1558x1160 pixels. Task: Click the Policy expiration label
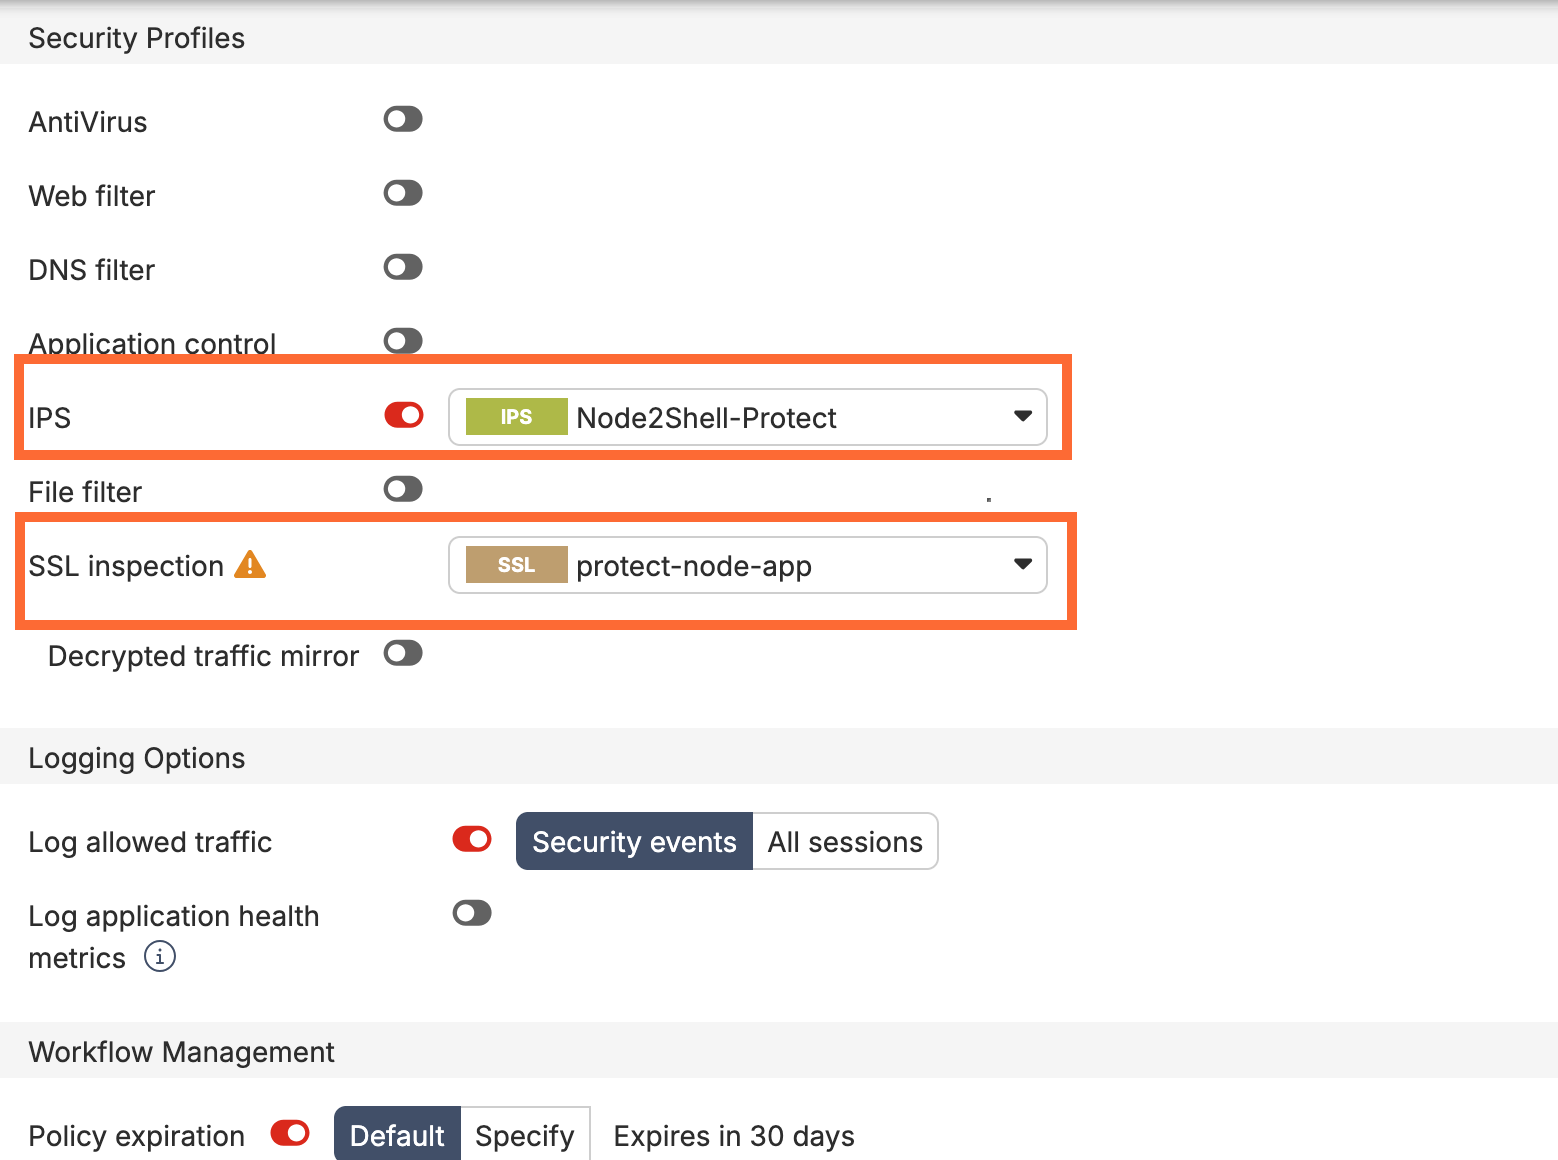pos(137,1136)
